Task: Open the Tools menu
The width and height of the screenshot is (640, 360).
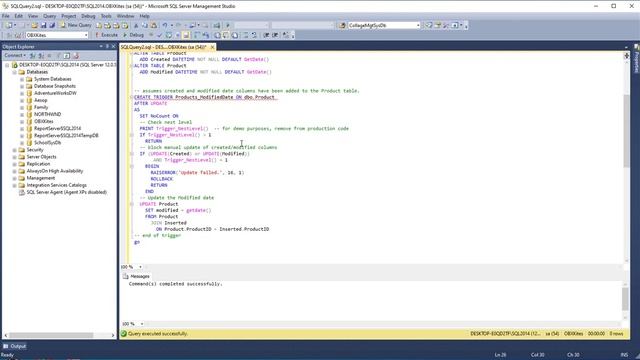Action: click(x=106, y=16)
